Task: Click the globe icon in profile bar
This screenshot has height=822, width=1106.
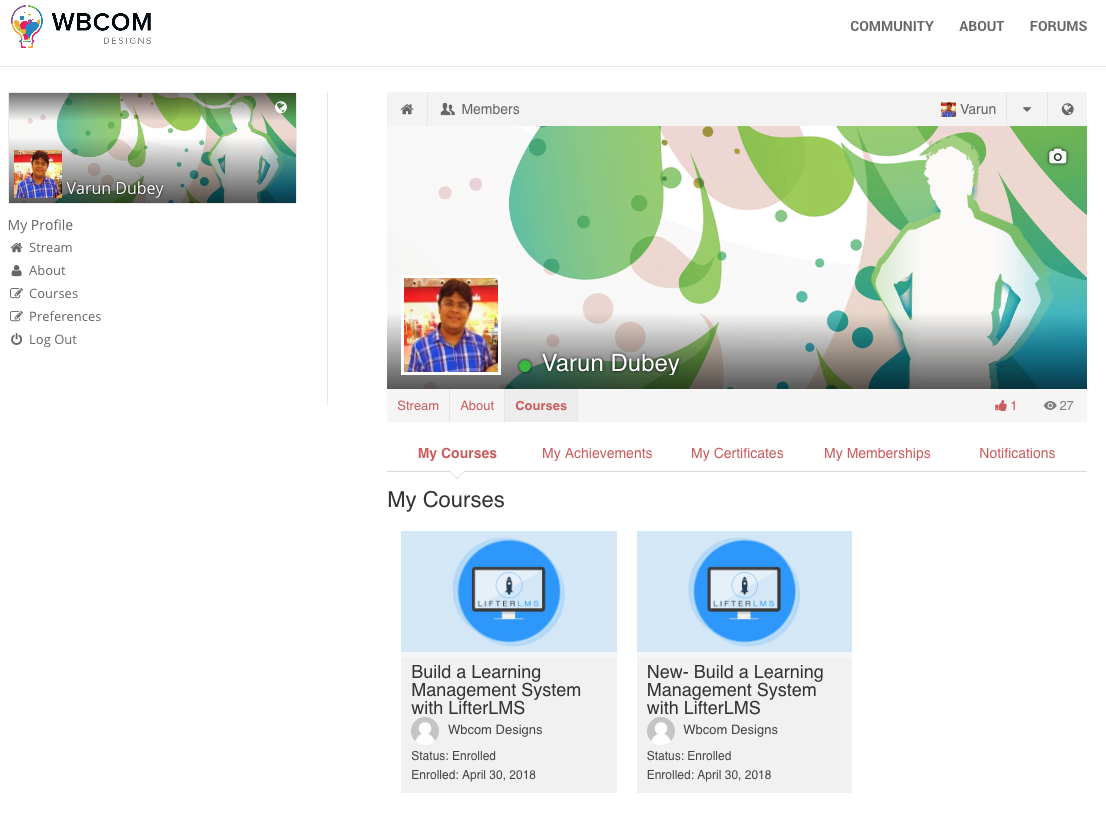Action: pyautogui.click(x=1067, y=109)
